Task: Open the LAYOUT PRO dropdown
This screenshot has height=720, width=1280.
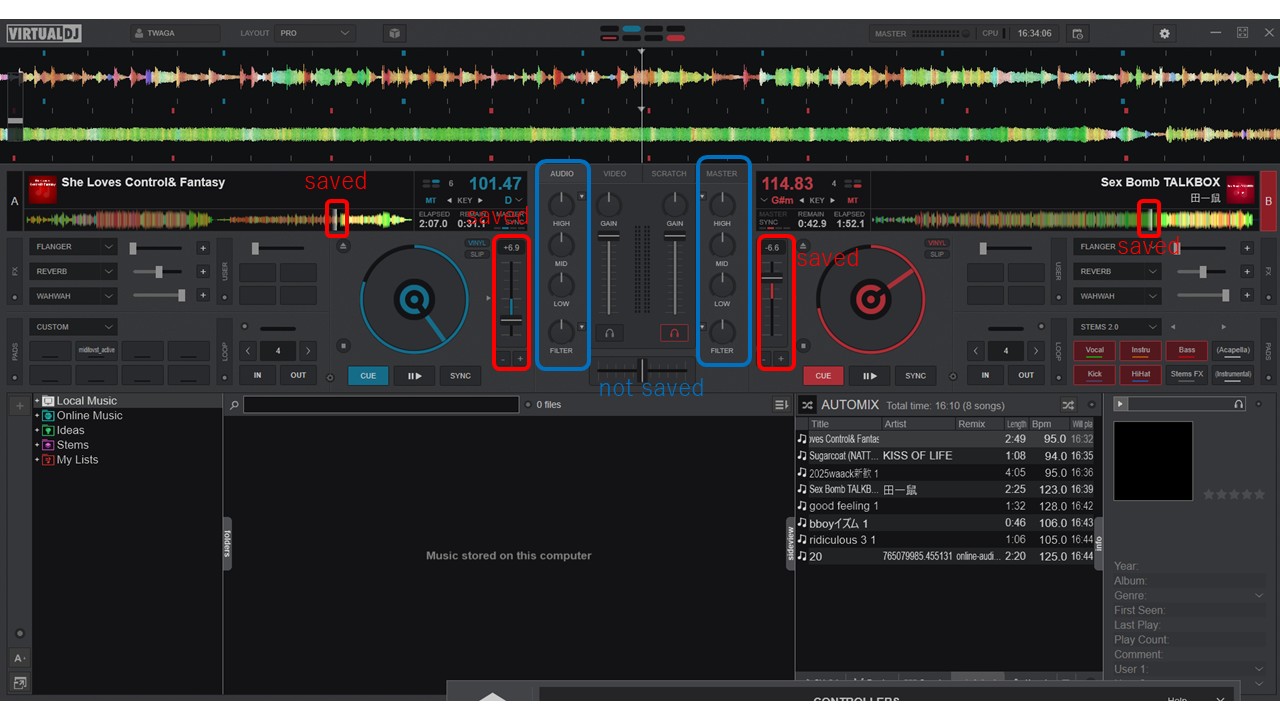Action: pyautogui.click(x=315, y=33)
